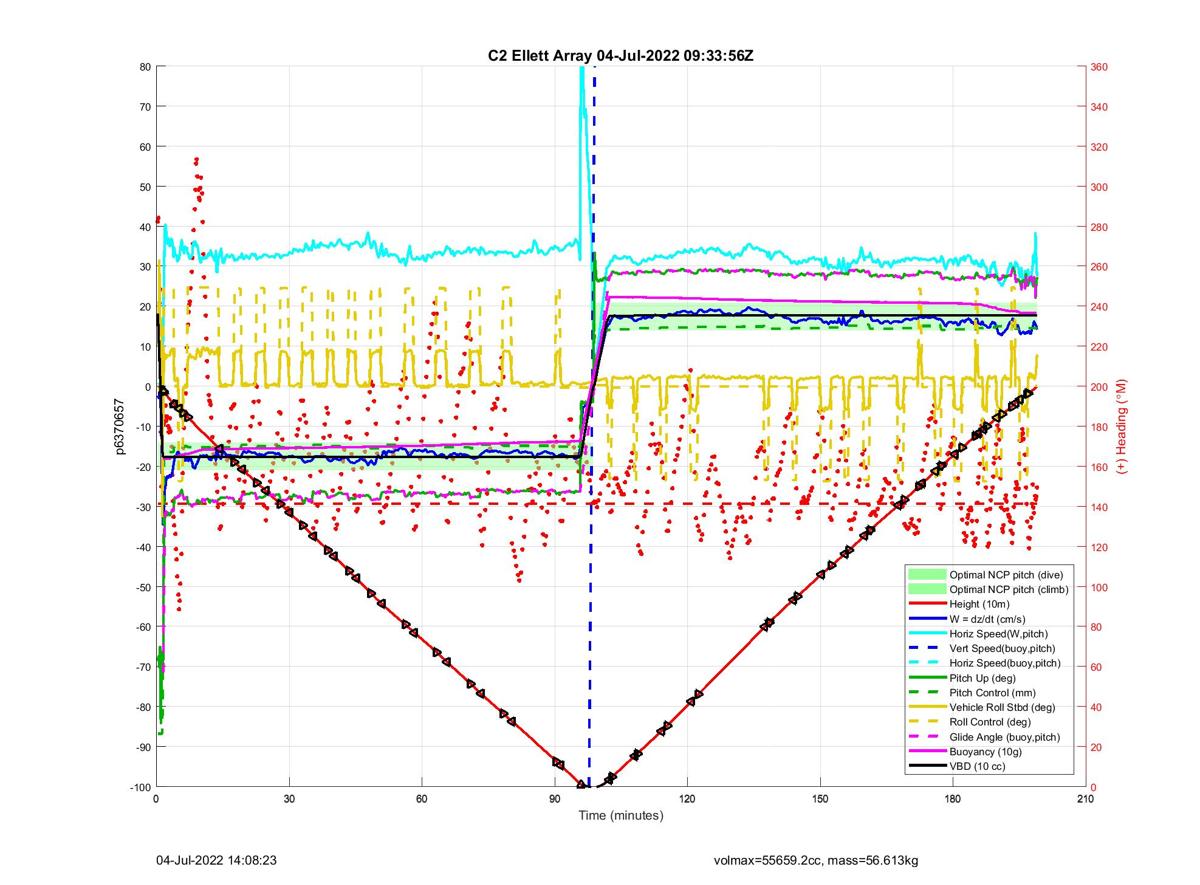The image size is (1200, 885).
Task: Click legend label "Horiz Speed(buoy,pitch)"
Action: (x=1004, y=664)
